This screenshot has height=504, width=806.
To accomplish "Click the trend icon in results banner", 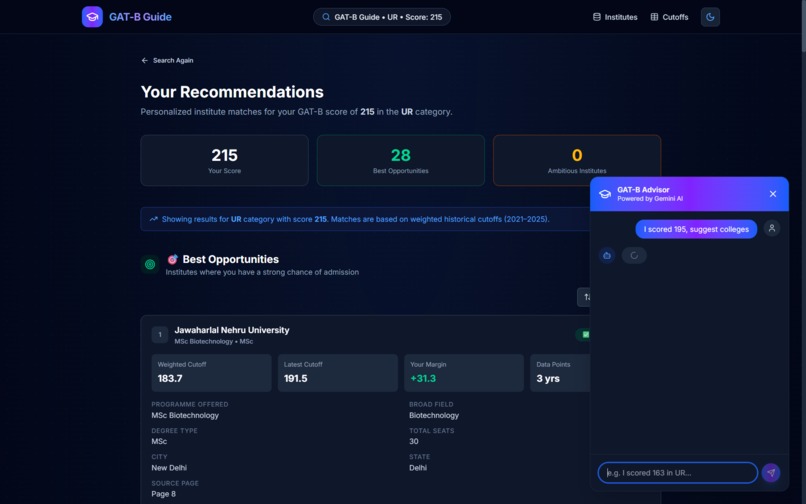I will 153,219.
